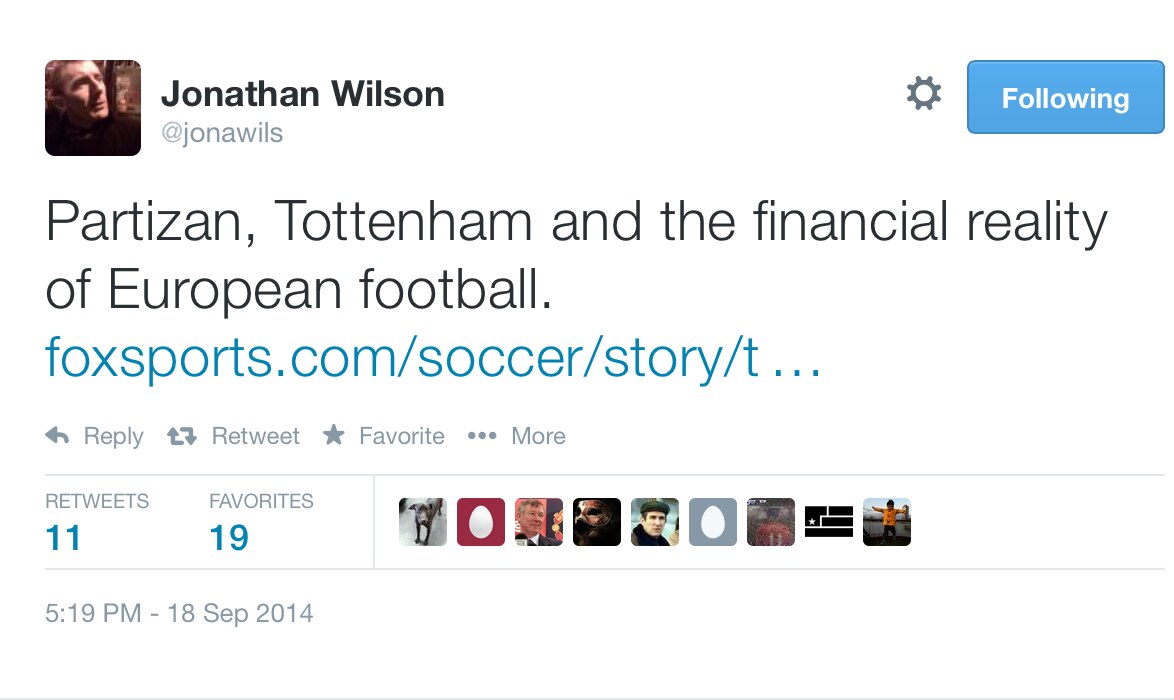The image size is (1174, 700).
Task: Click the Reply arrow icon
Action: pyautogui.click(x=58, y=436)
